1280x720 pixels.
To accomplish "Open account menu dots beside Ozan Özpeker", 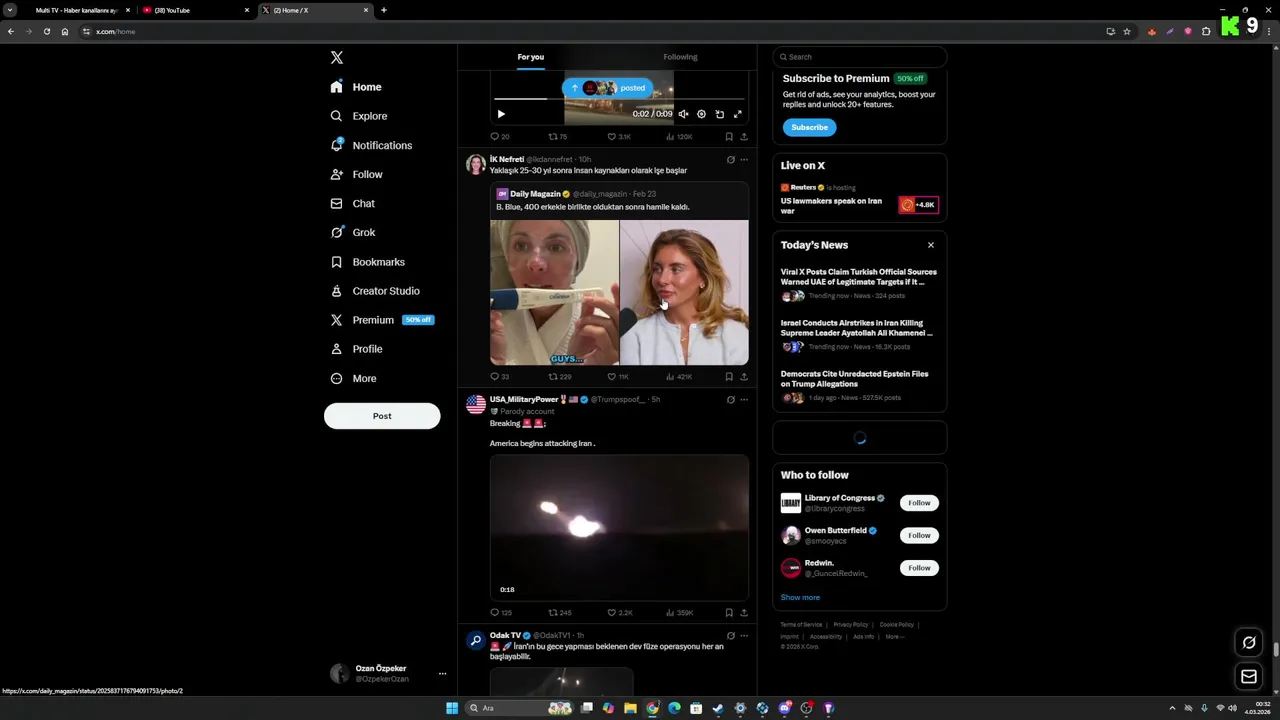I will tap(442, 674).
